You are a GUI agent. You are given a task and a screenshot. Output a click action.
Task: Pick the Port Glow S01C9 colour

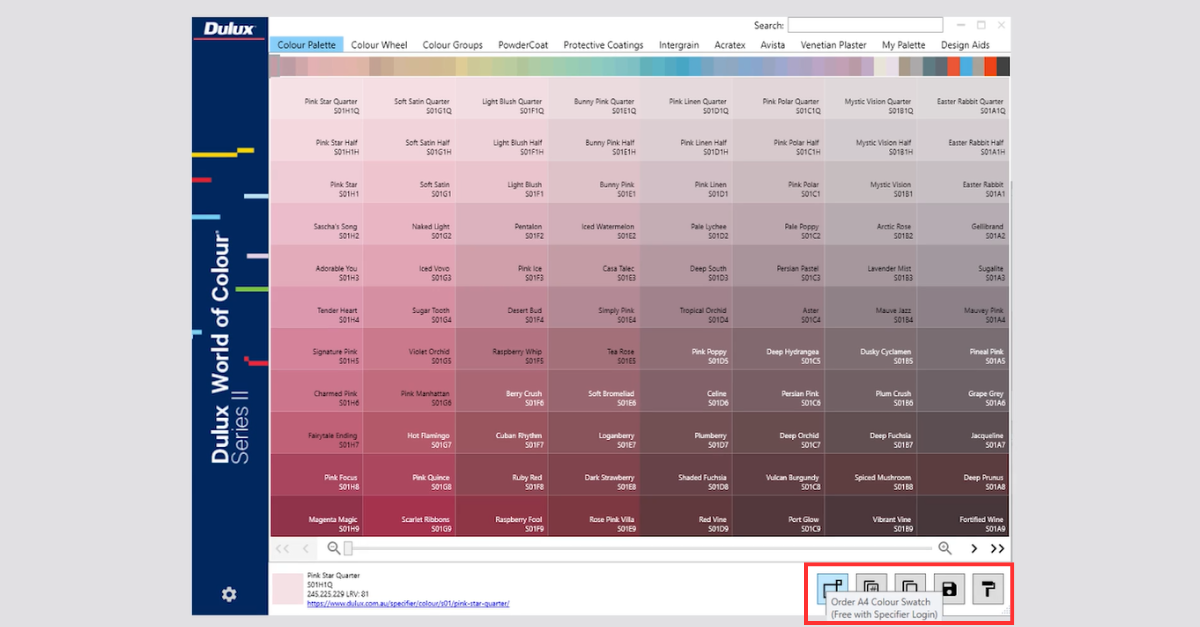(778, 516)
